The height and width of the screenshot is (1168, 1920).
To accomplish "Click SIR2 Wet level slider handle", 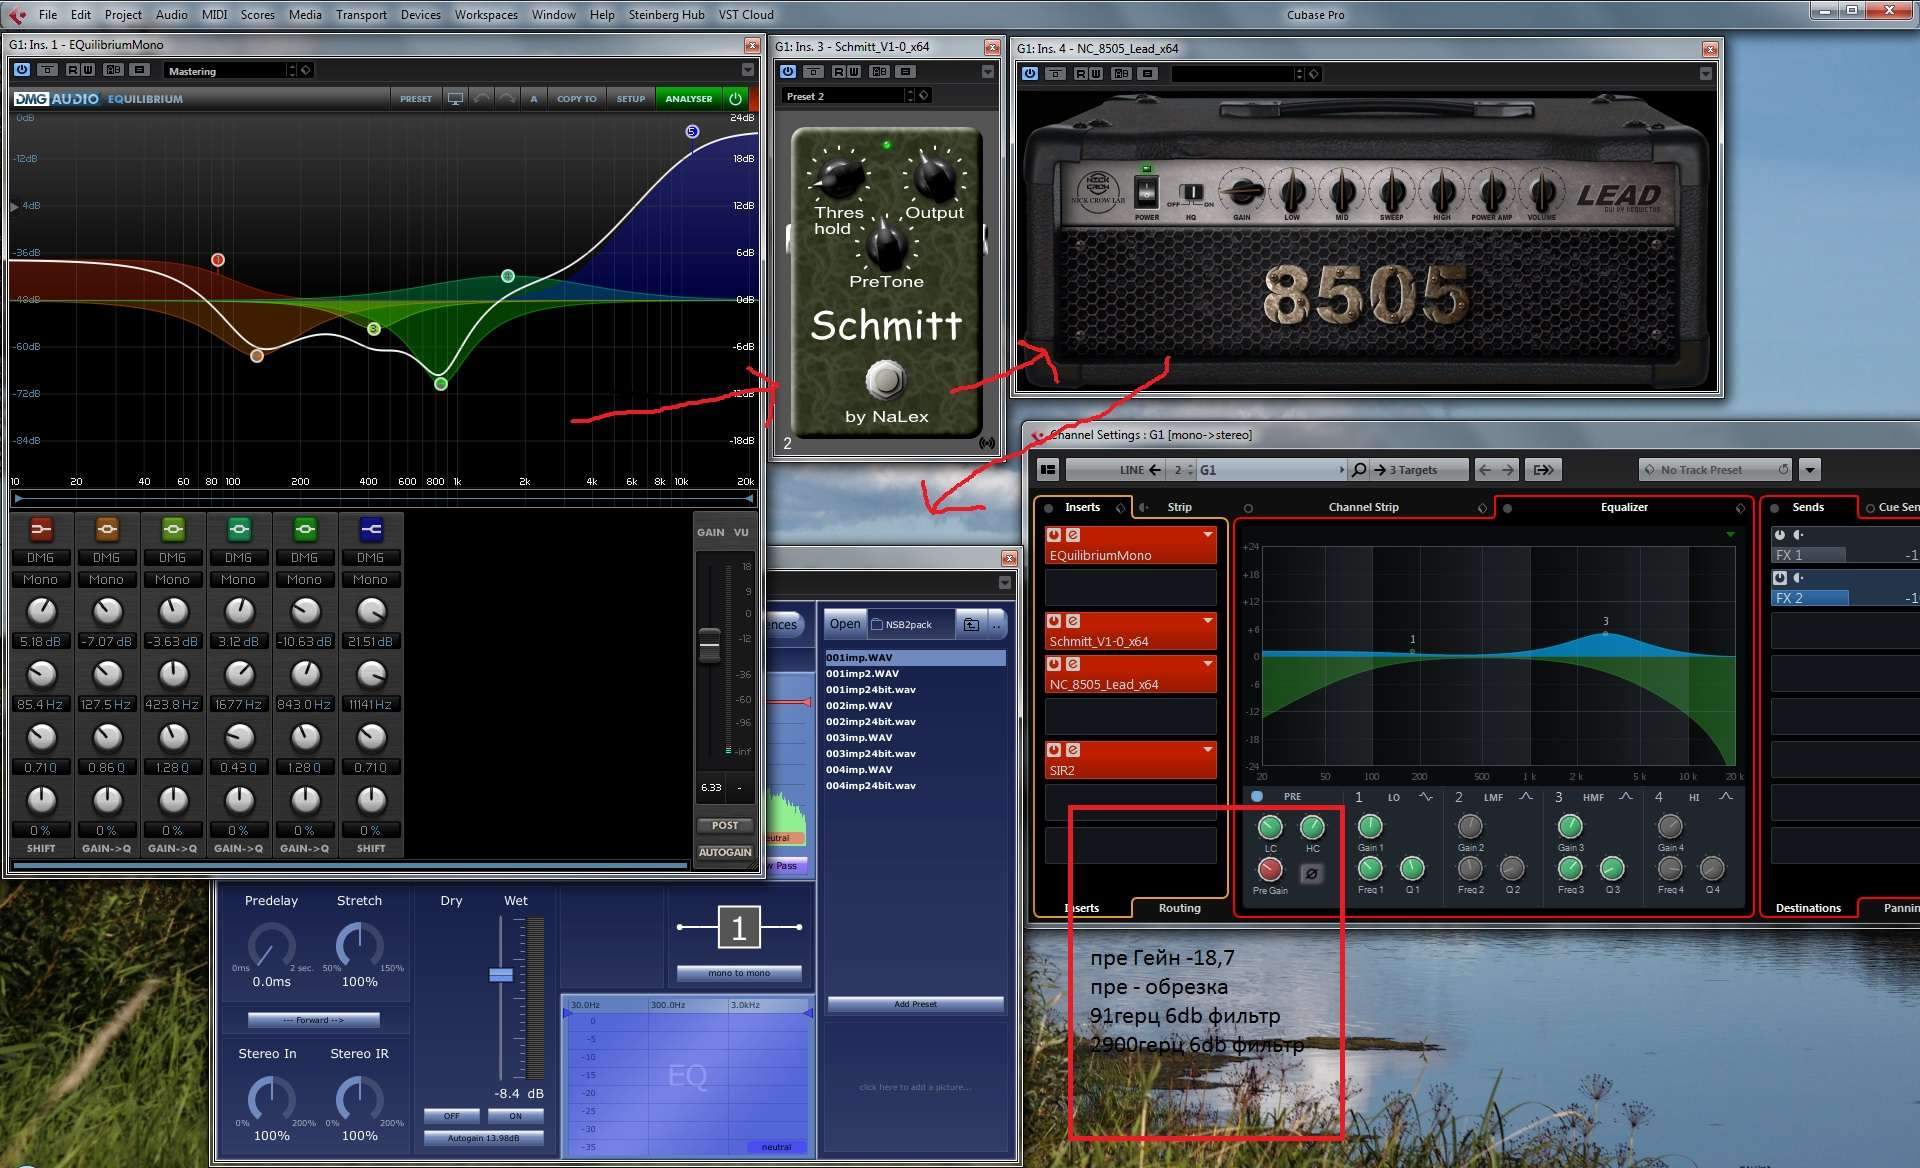I will 501,975.
